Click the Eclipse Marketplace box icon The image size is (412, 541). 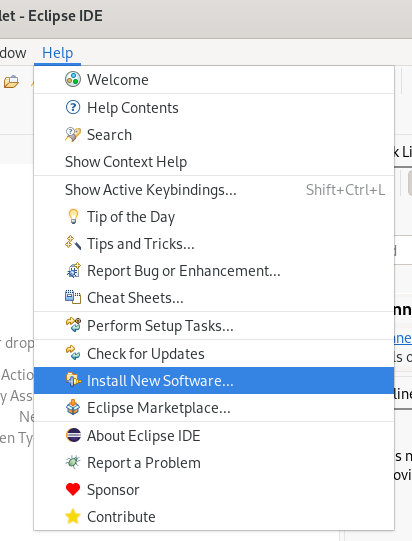click(x=73, y=407)
